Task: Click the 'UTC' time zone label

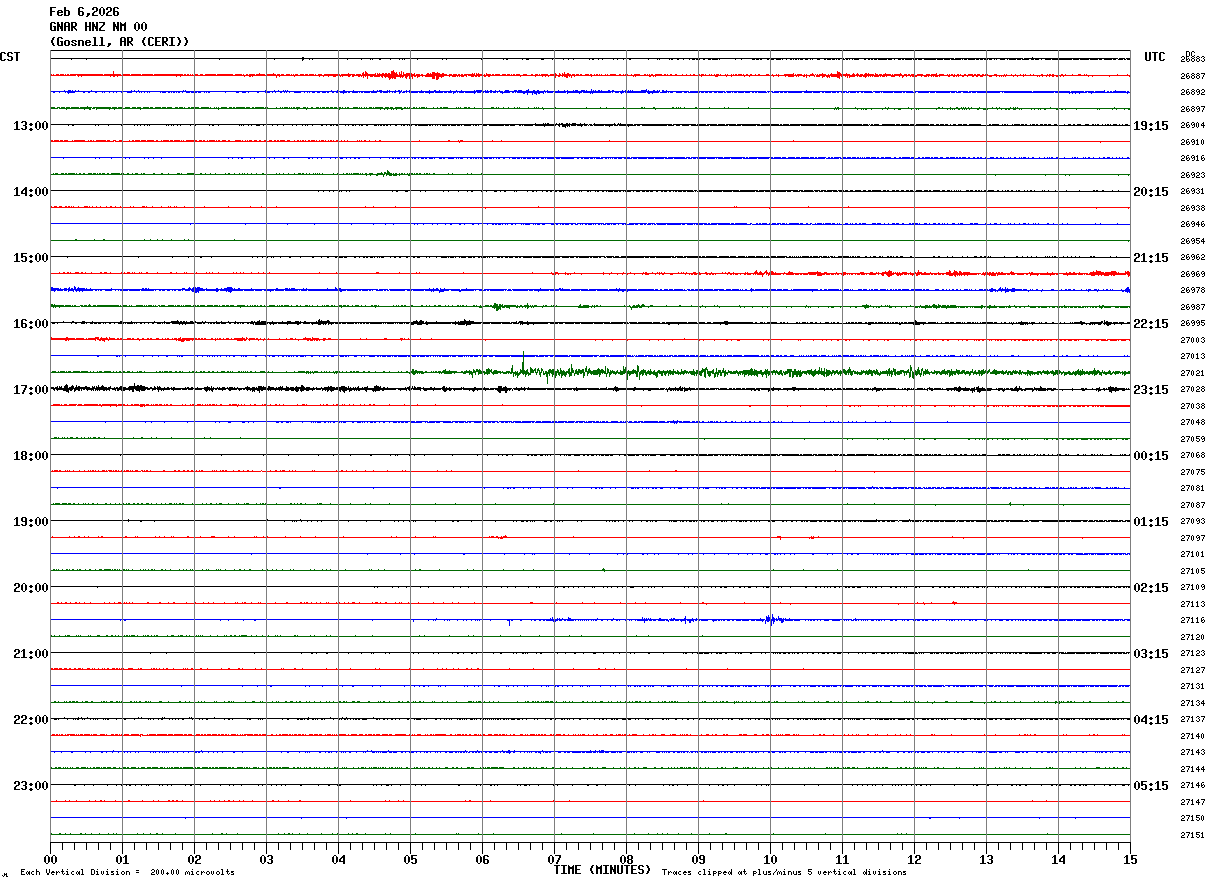Action: tap(1155, 57)
